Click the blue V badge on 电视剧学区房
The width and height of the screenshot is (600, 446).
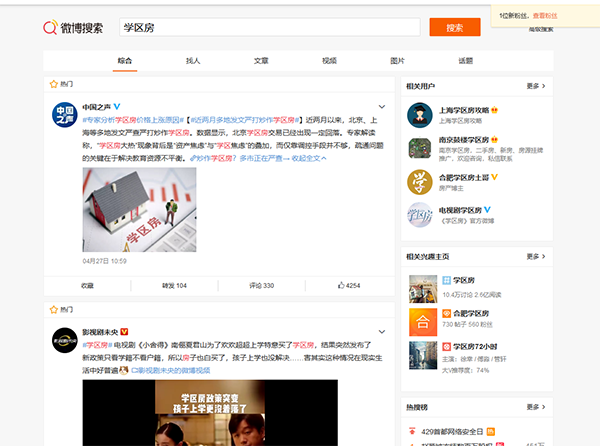(487, 210)
